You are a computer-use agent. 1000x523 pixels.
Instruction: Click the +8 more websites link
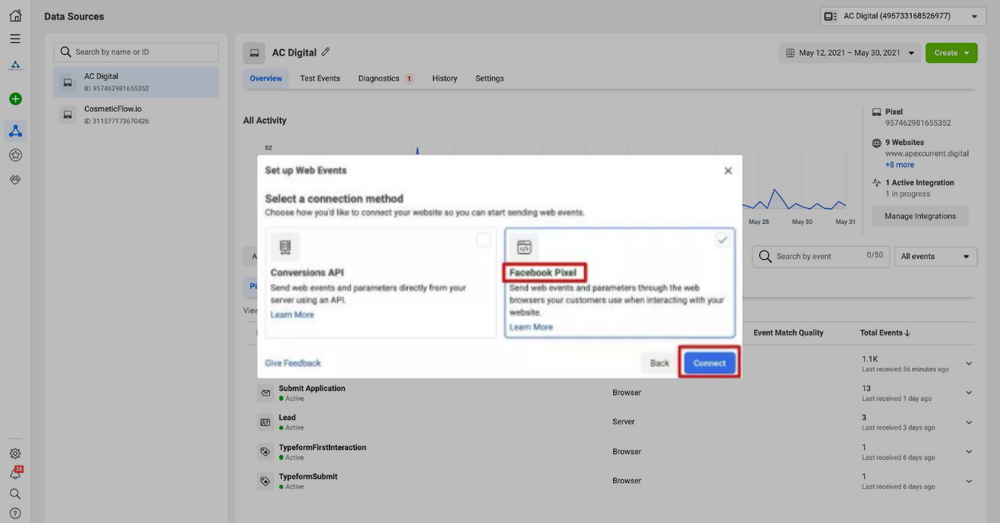899,165
